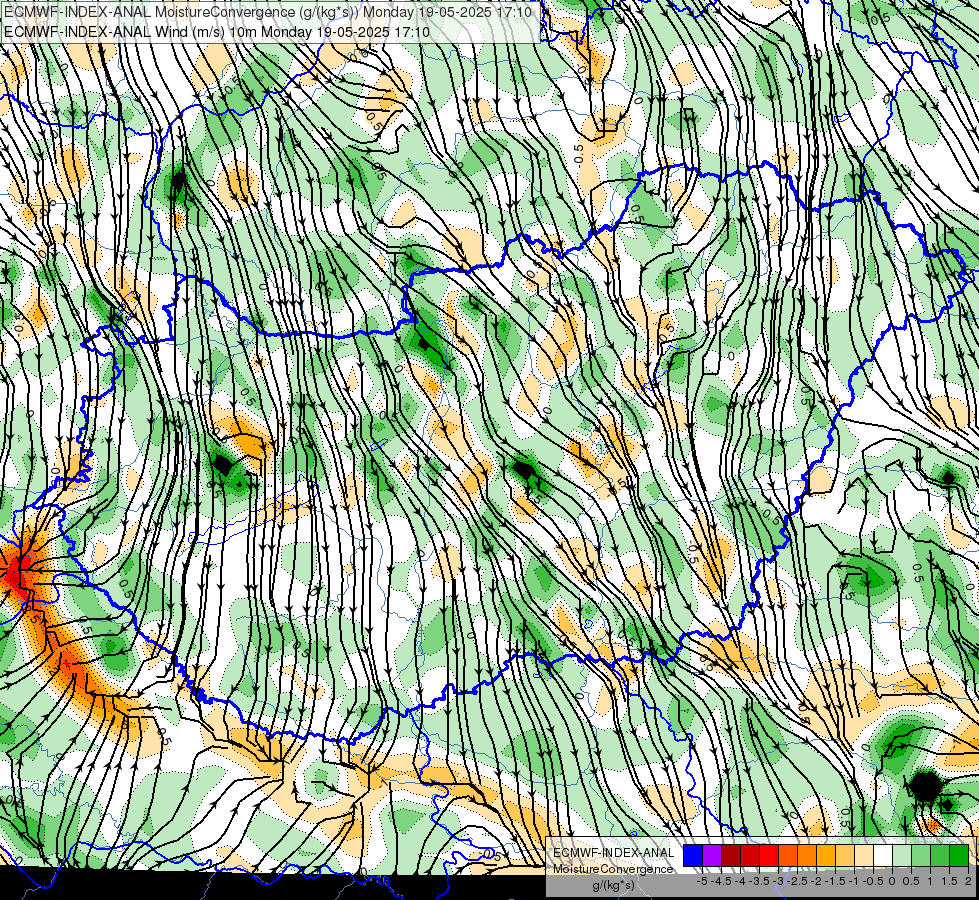This screenshot has width=979, height=900.
Task: Click the '-1' value on the legend scale
Action: coord(854,881)
